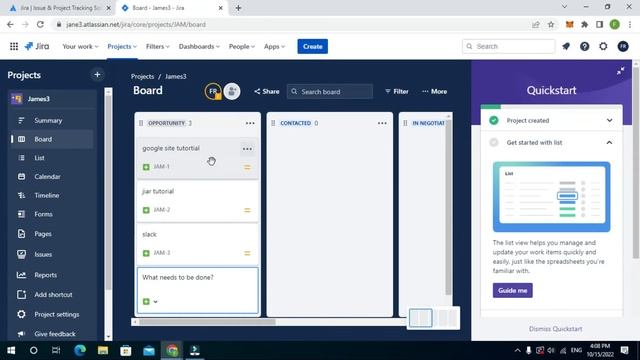The image size is (640, 360).
Task: Click the FR assignee avatar on board
Action: coord(213,91)
